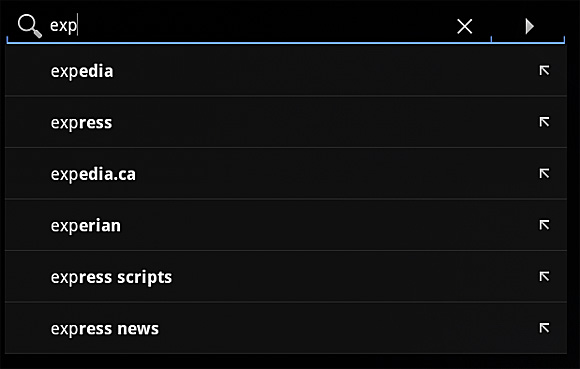Choose the express suggestion

coord(81,123)
